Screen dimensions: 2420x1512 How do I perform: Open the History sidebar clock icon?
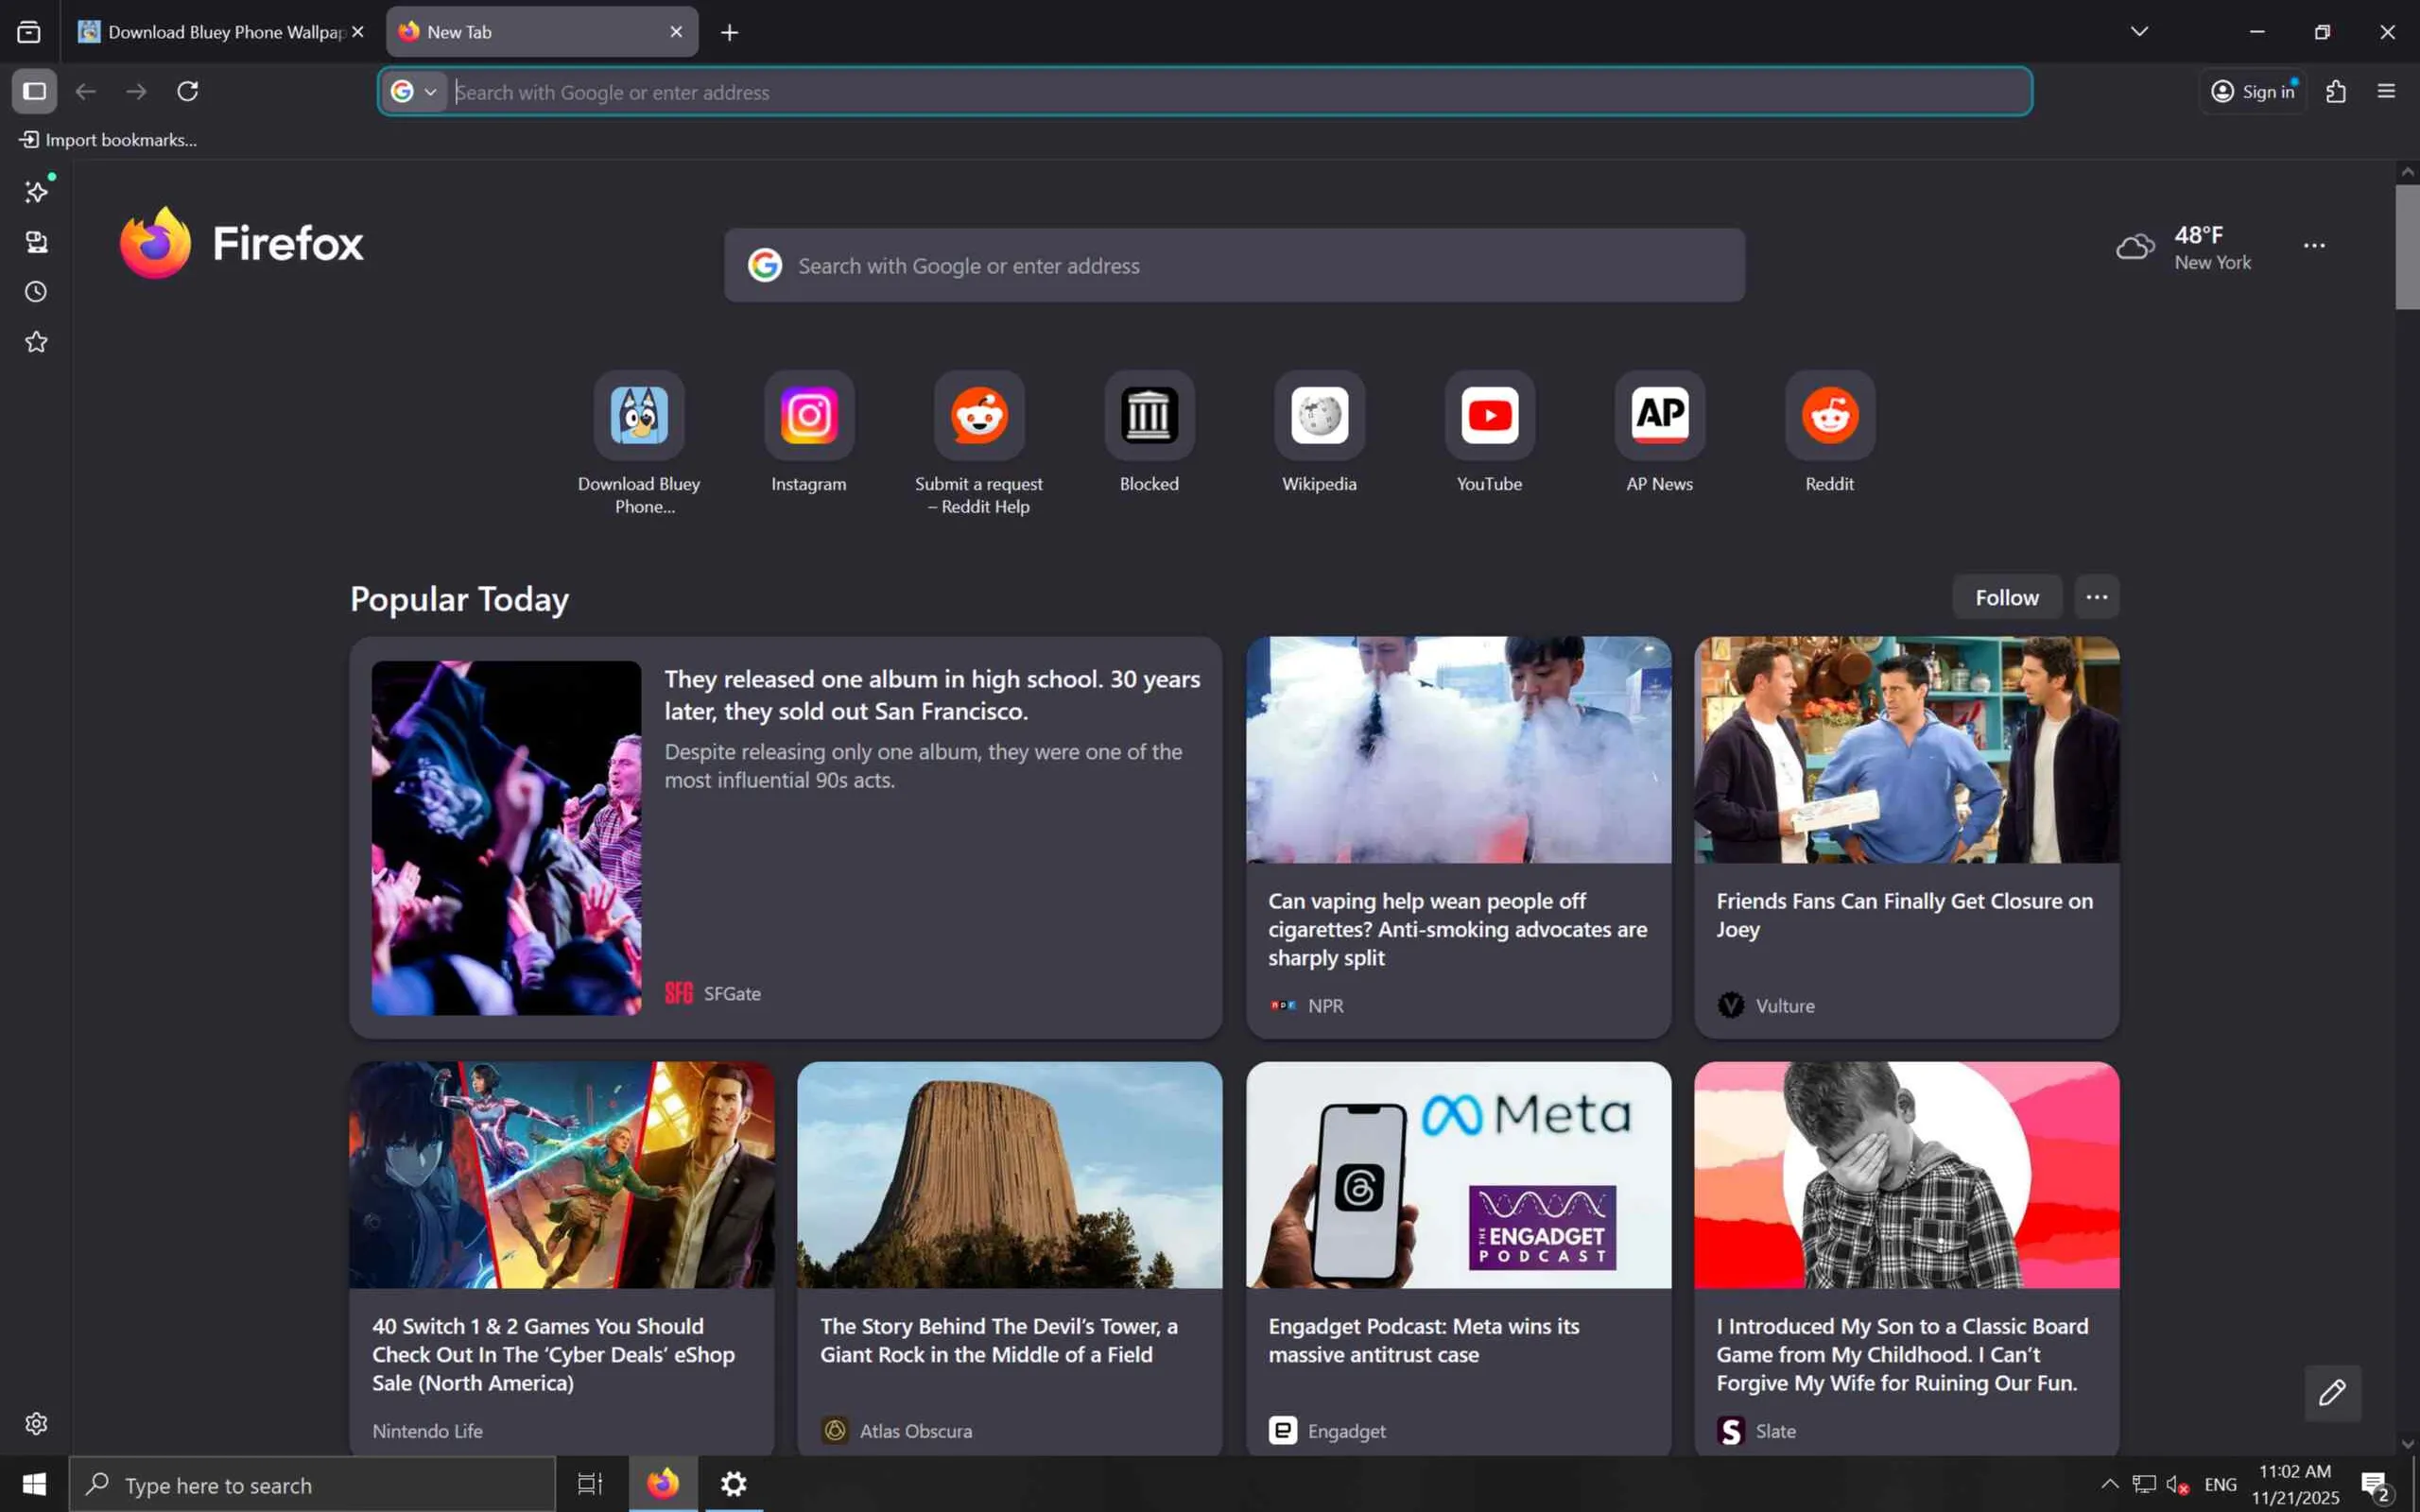[x=36, y=292]
